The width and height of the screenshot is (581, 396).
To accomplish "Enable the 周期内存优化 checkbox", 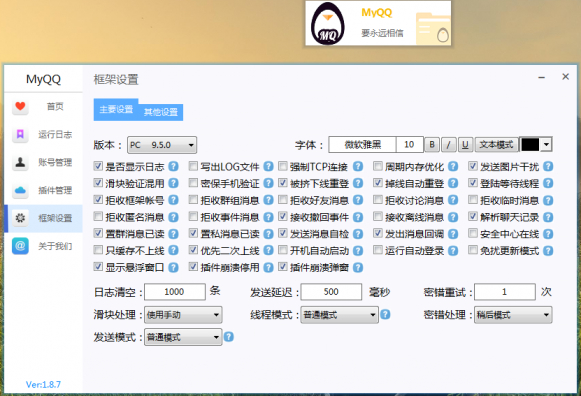I will pyautogui.click(x=378, y=166).
